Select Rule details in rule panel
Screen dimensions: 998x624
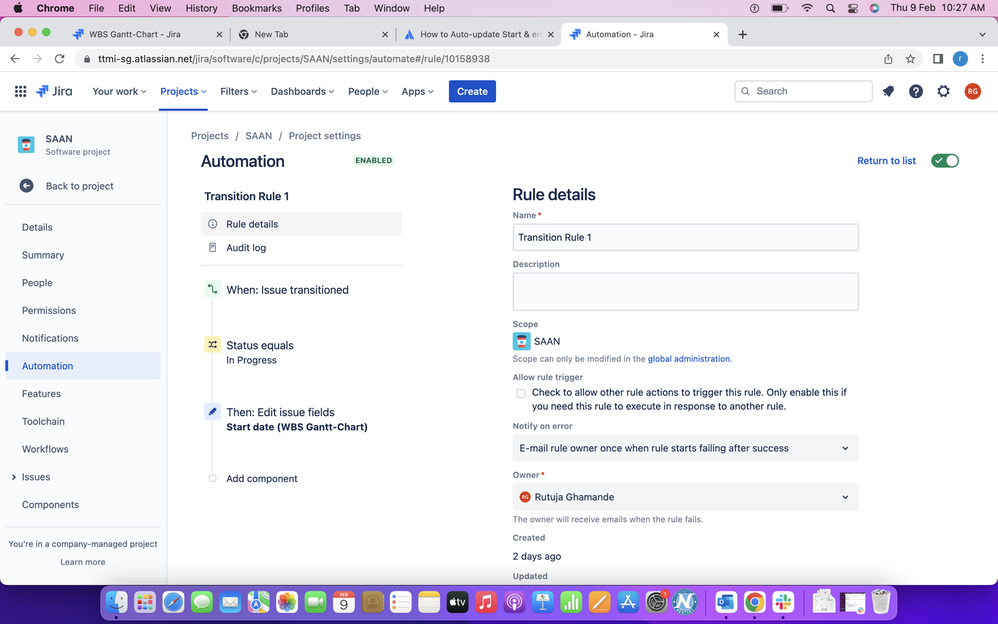[x=301, y=224]
